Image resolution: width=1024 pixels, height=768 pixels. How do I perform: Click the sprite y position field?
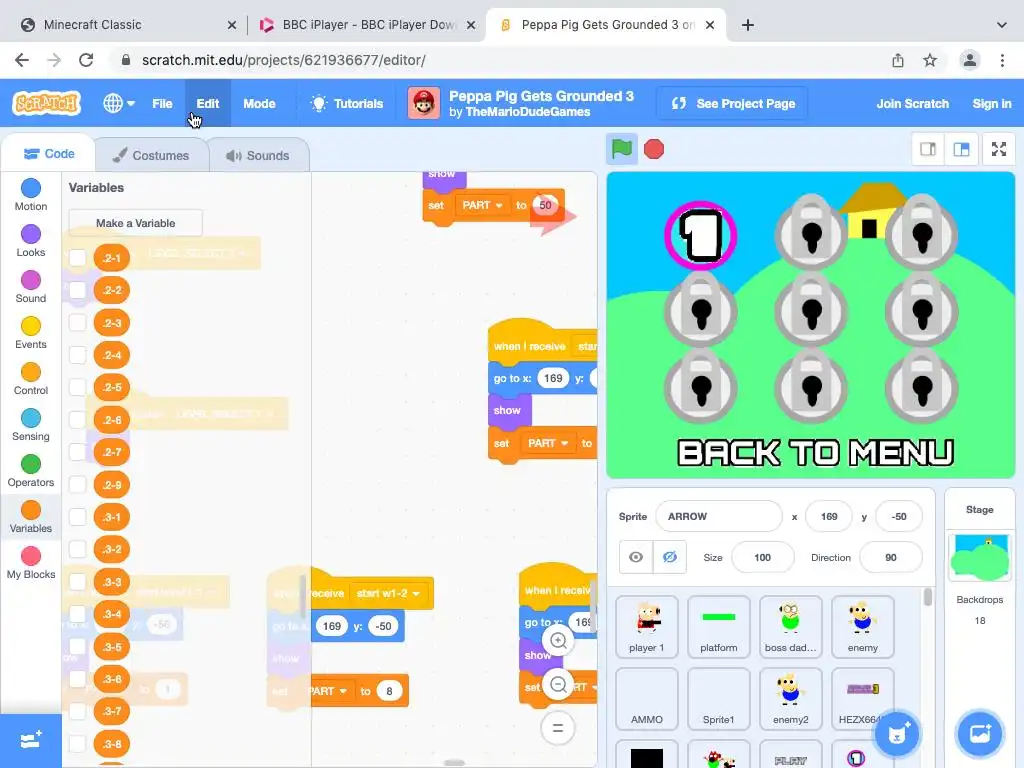(899, 516)
